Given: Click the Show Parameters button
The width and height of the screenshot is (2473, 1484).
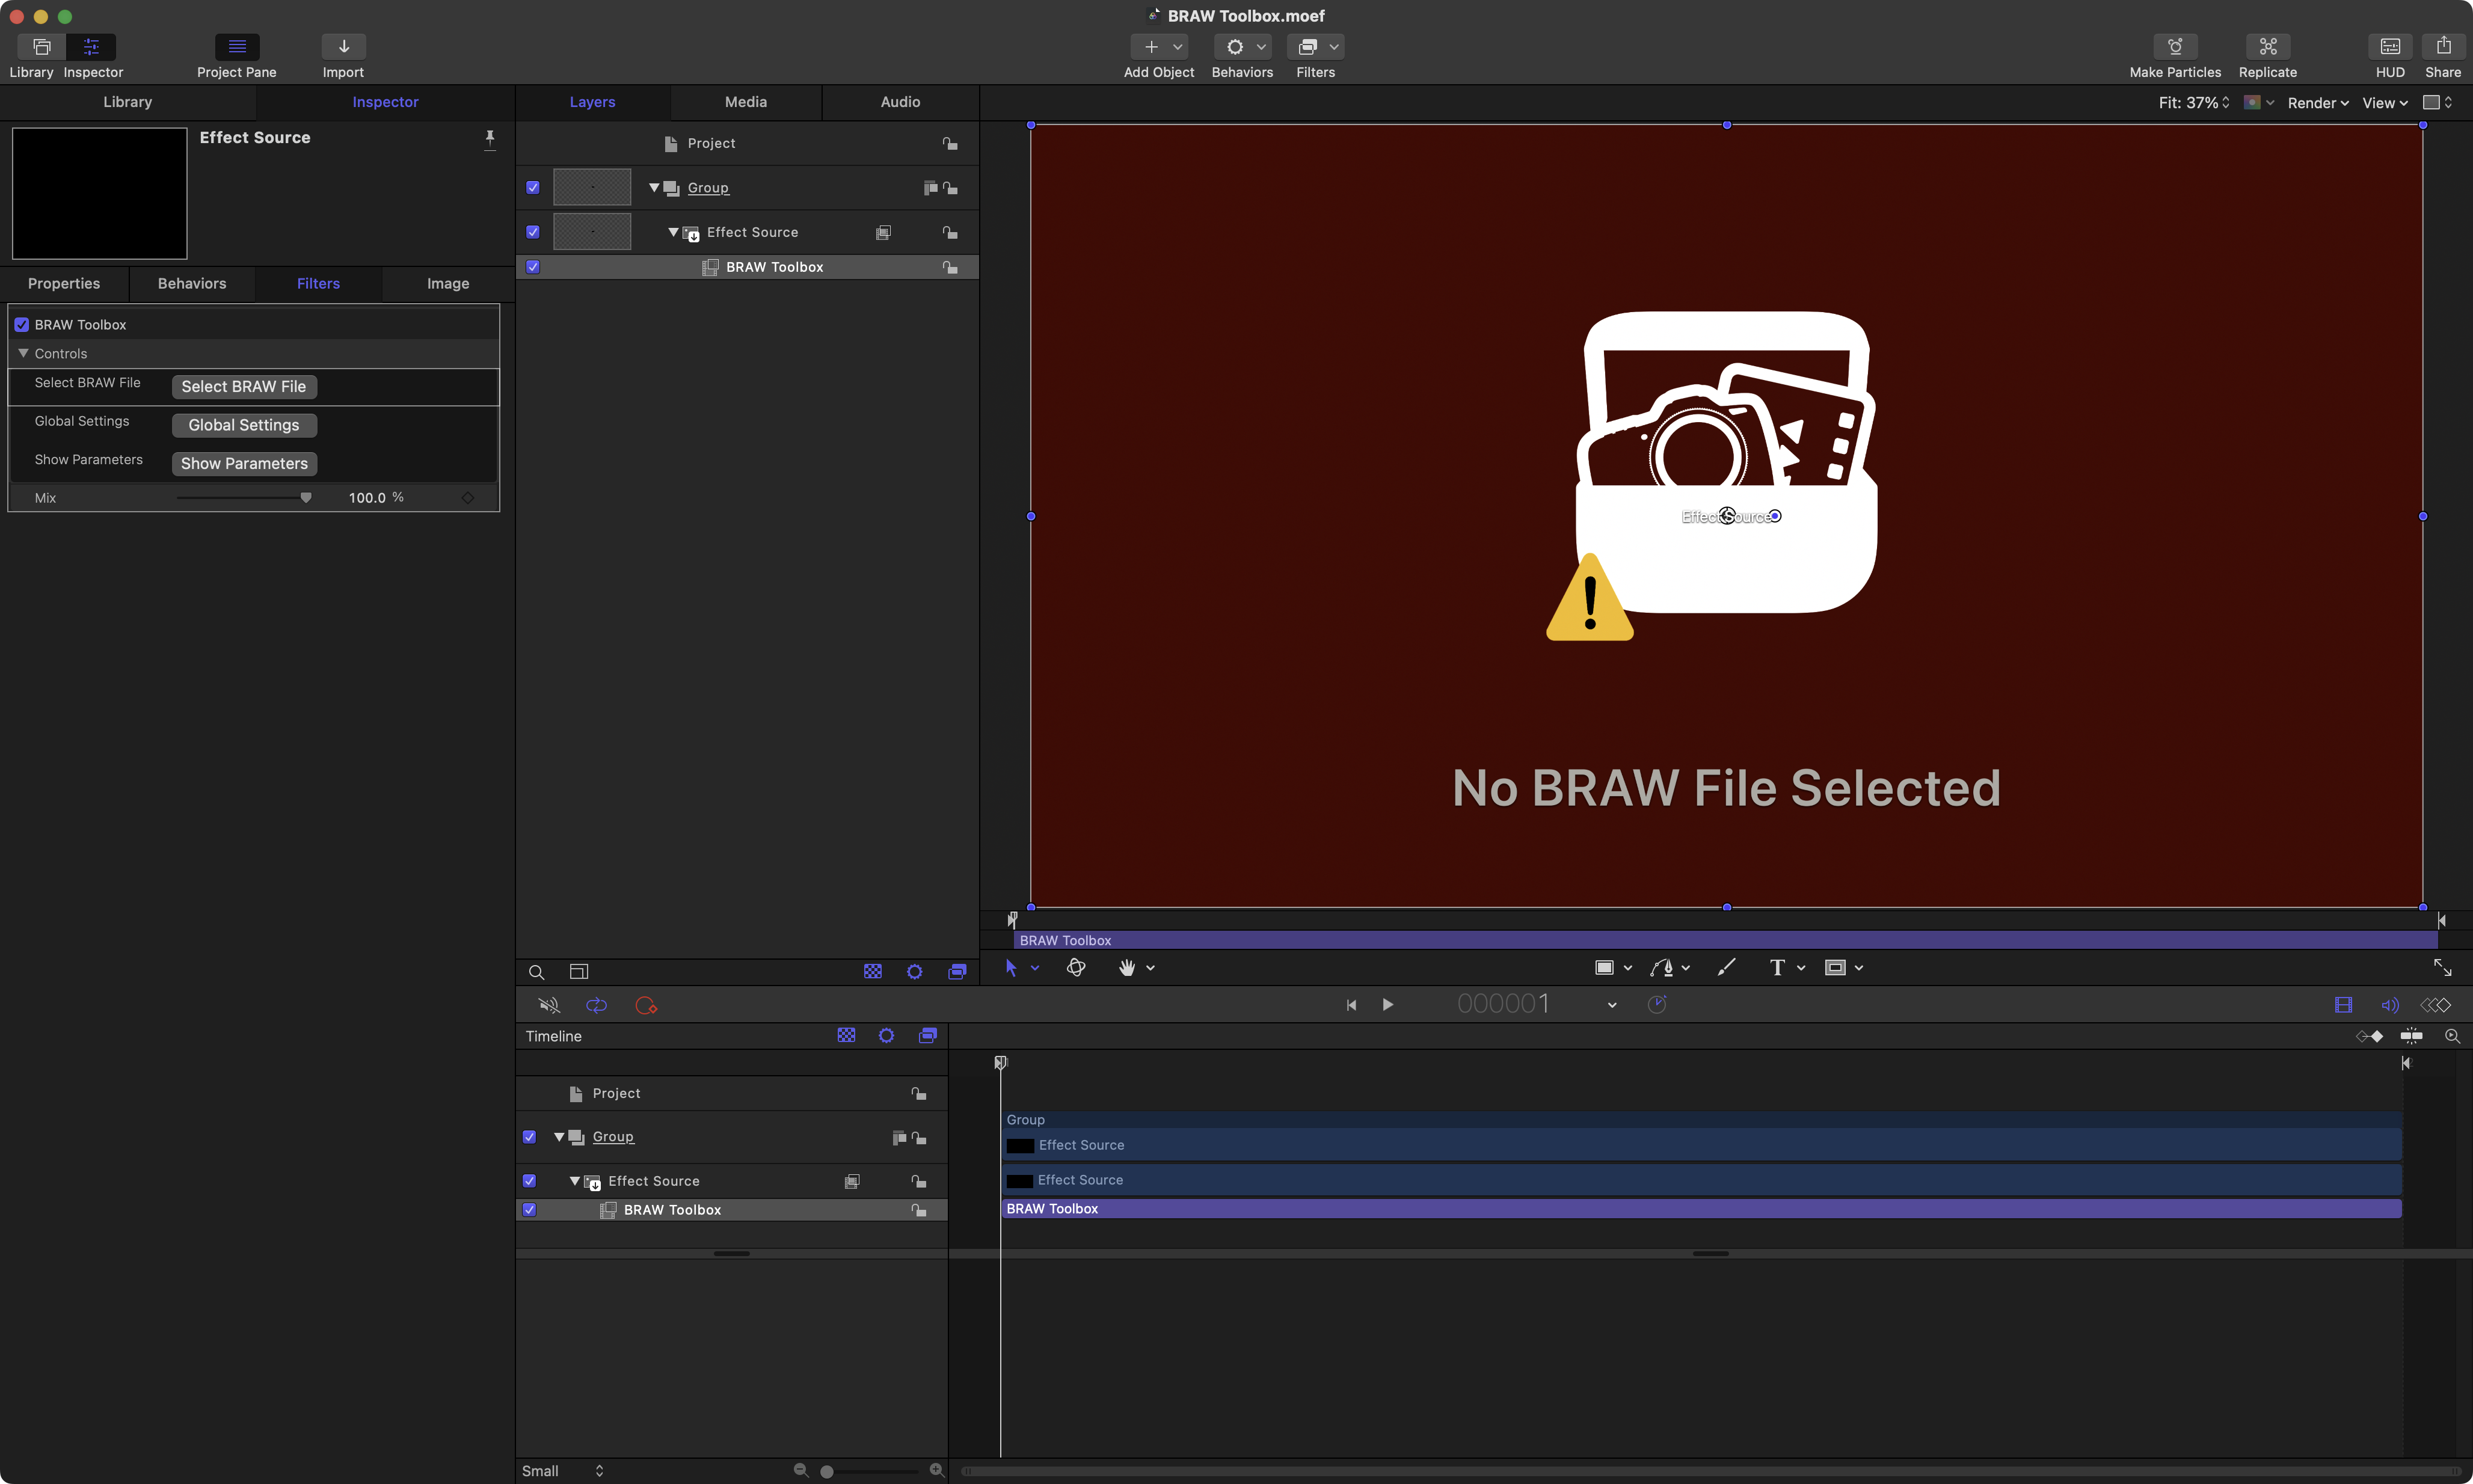Looking at the screenshot, I should point(244,464).
